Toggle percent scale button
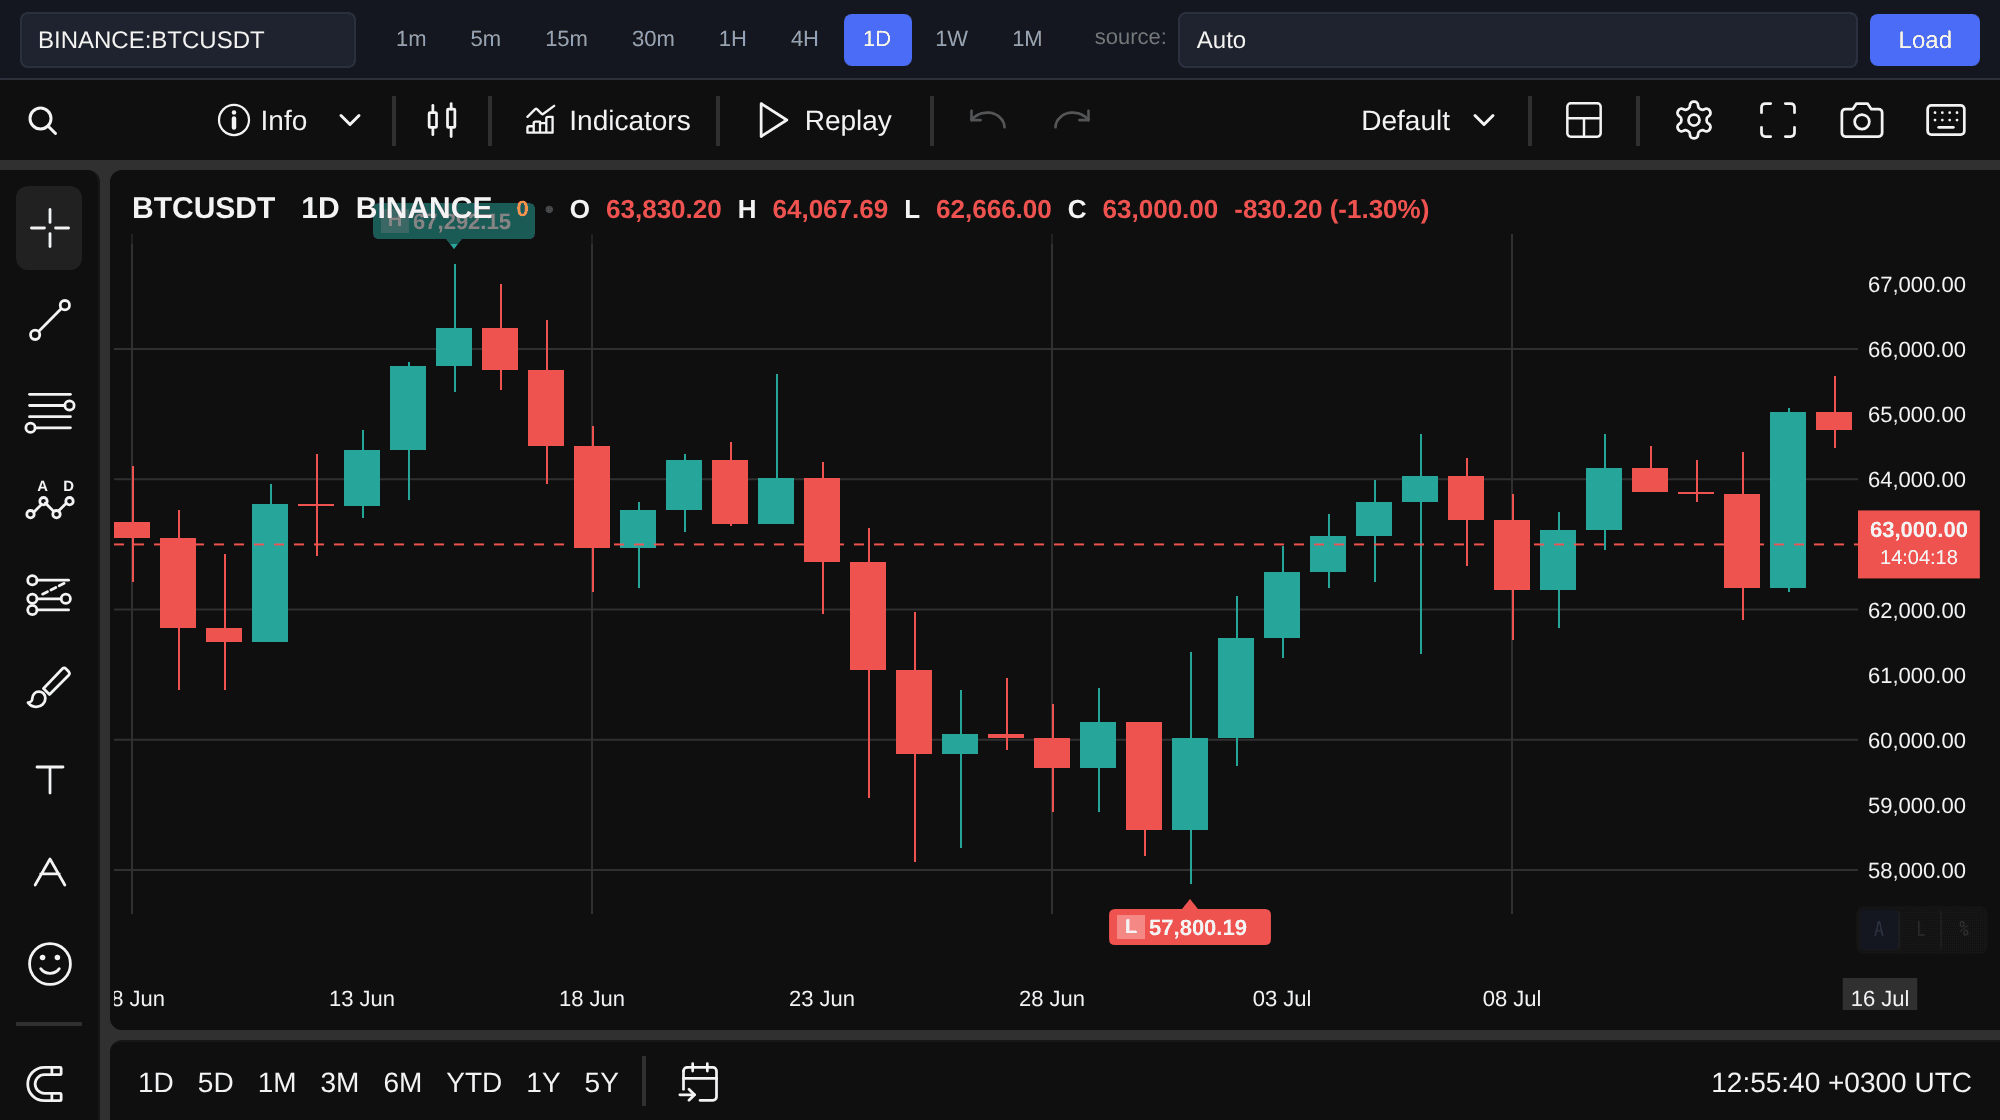Viewport: 2000px width, 1120px height. 1964,929
